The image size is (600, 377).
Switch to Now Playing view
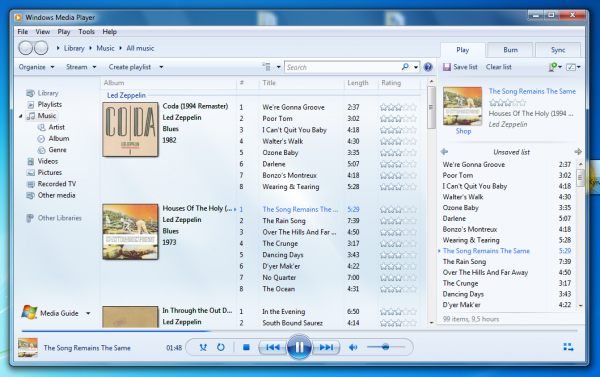568,347
